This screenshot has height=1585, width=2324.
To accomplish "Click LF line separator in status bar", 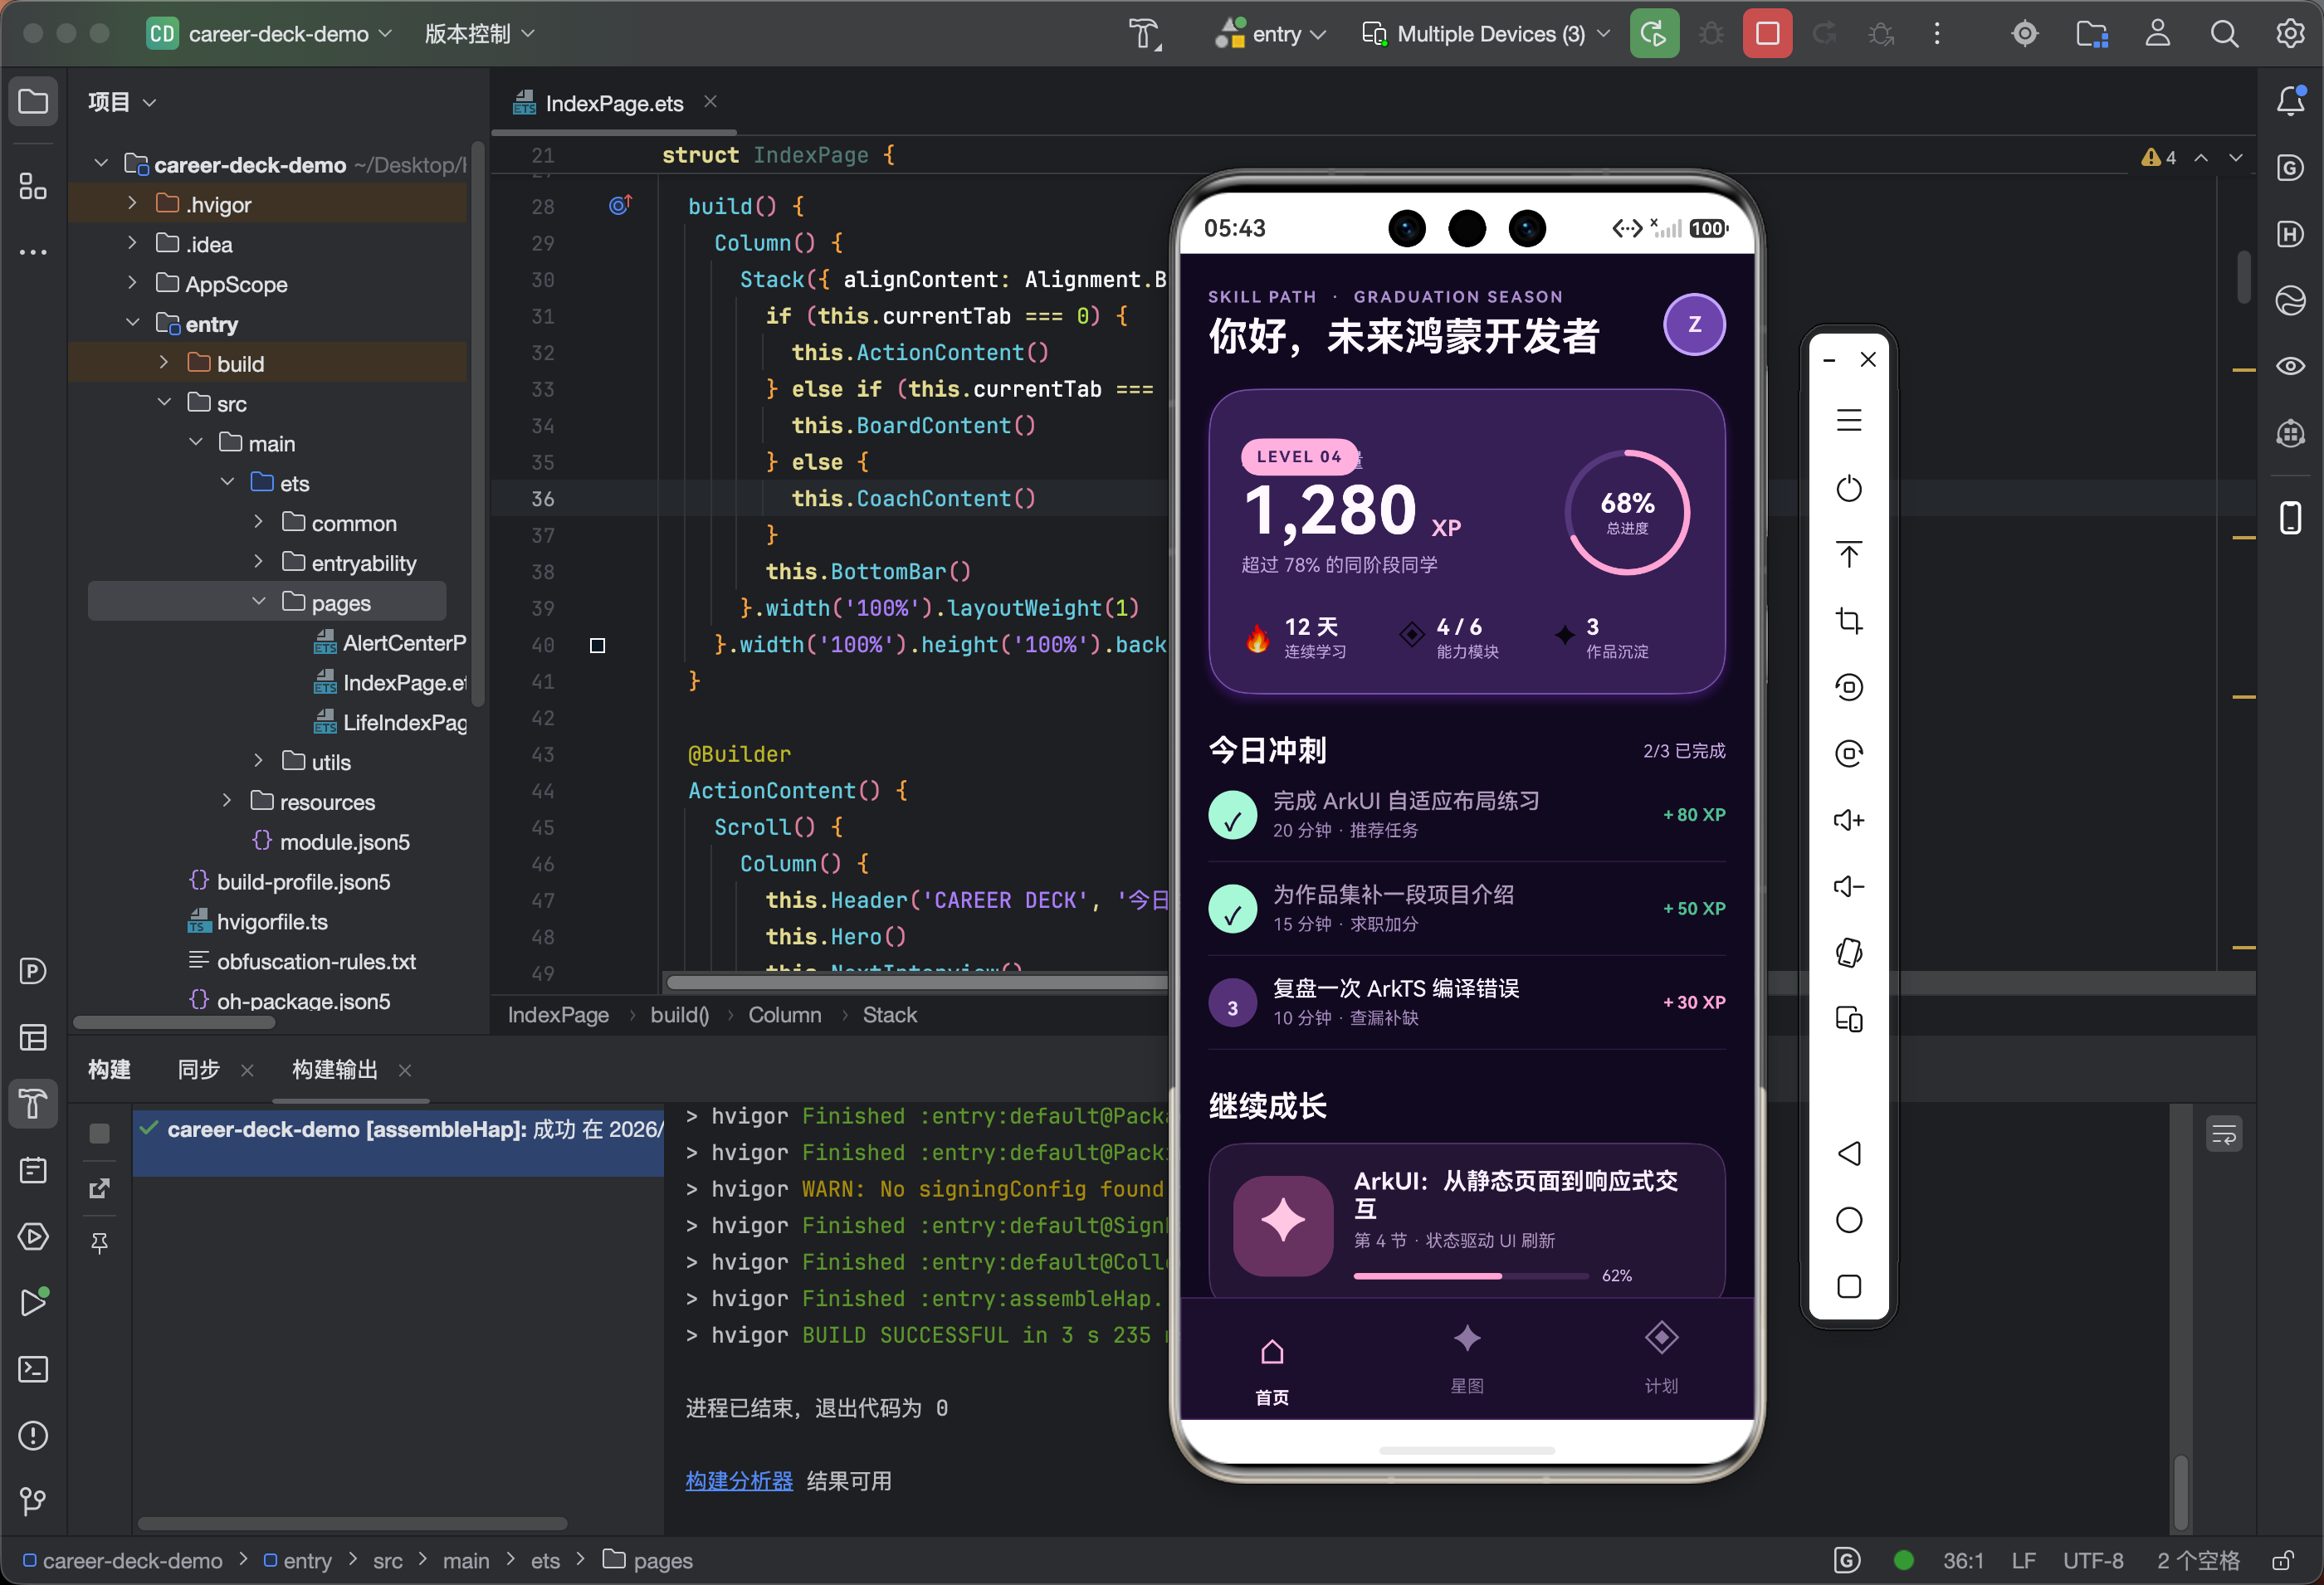I will tap(2023, 1560).
